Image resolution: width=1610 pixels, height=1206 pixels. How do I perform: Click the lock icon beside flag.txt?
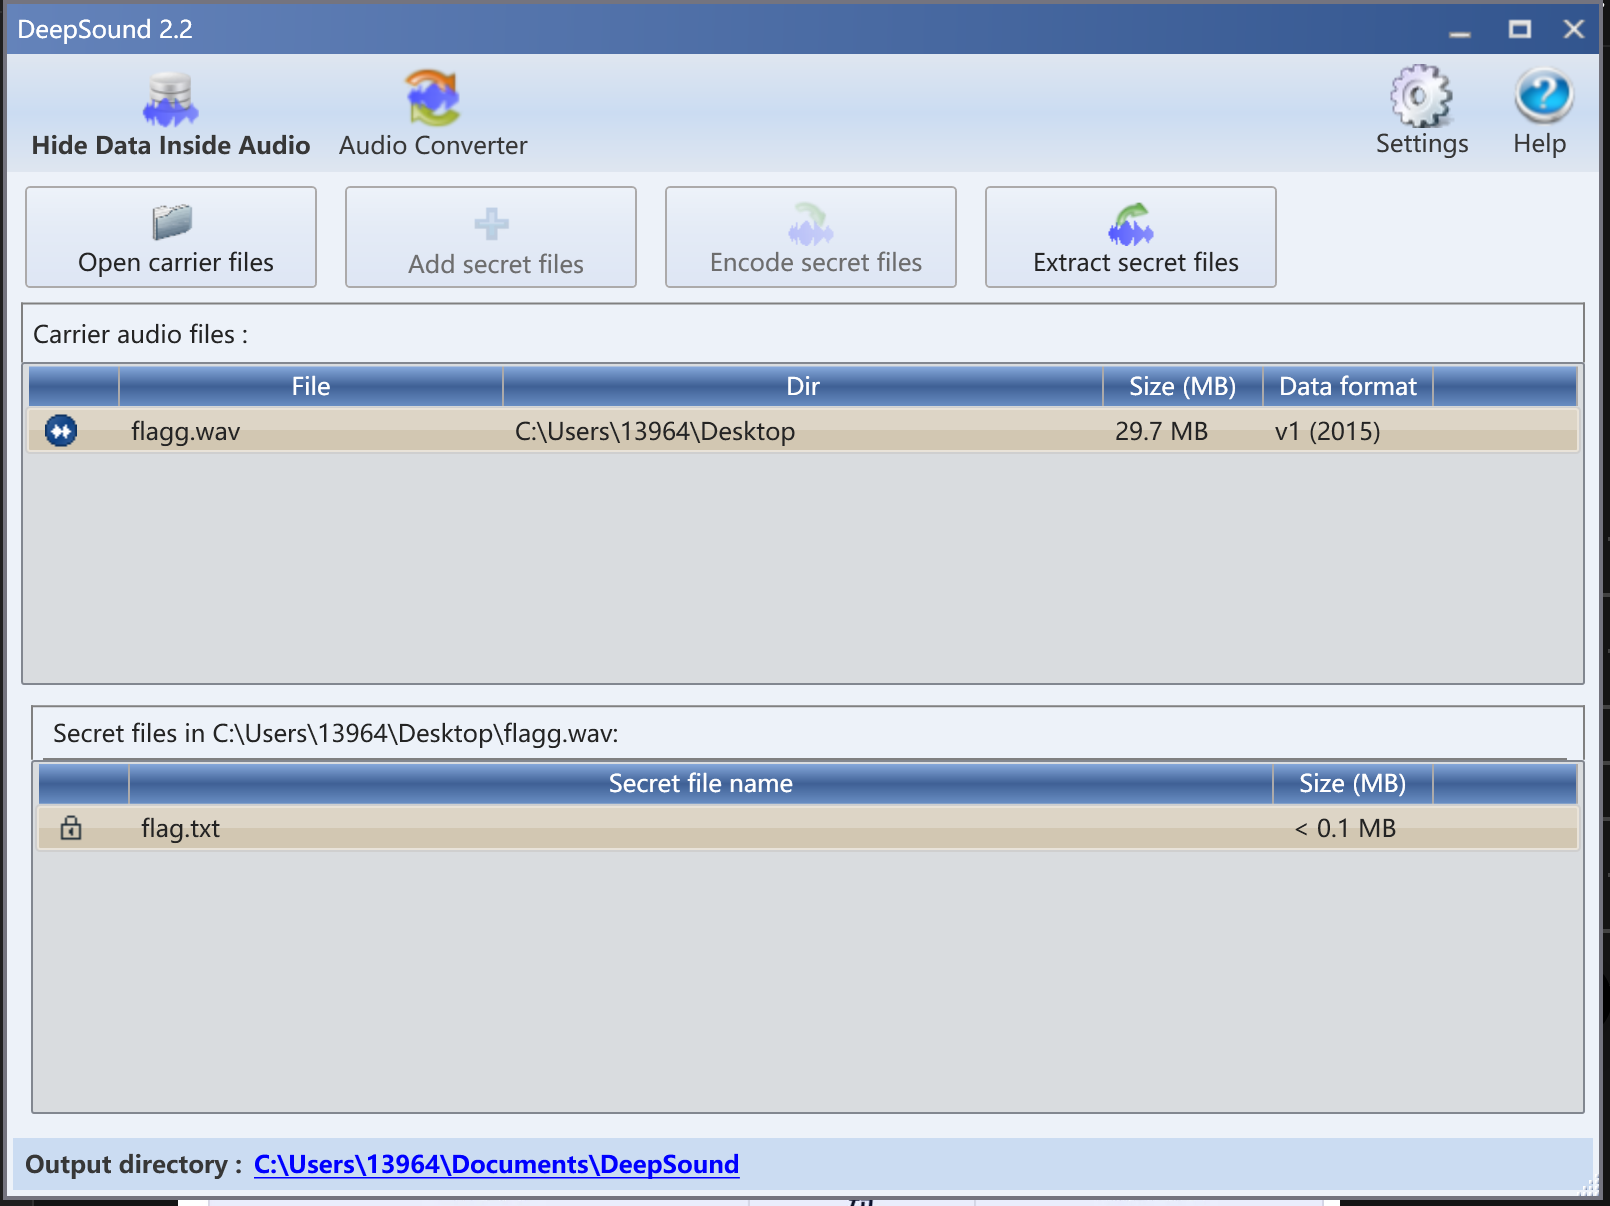(70, 828)
